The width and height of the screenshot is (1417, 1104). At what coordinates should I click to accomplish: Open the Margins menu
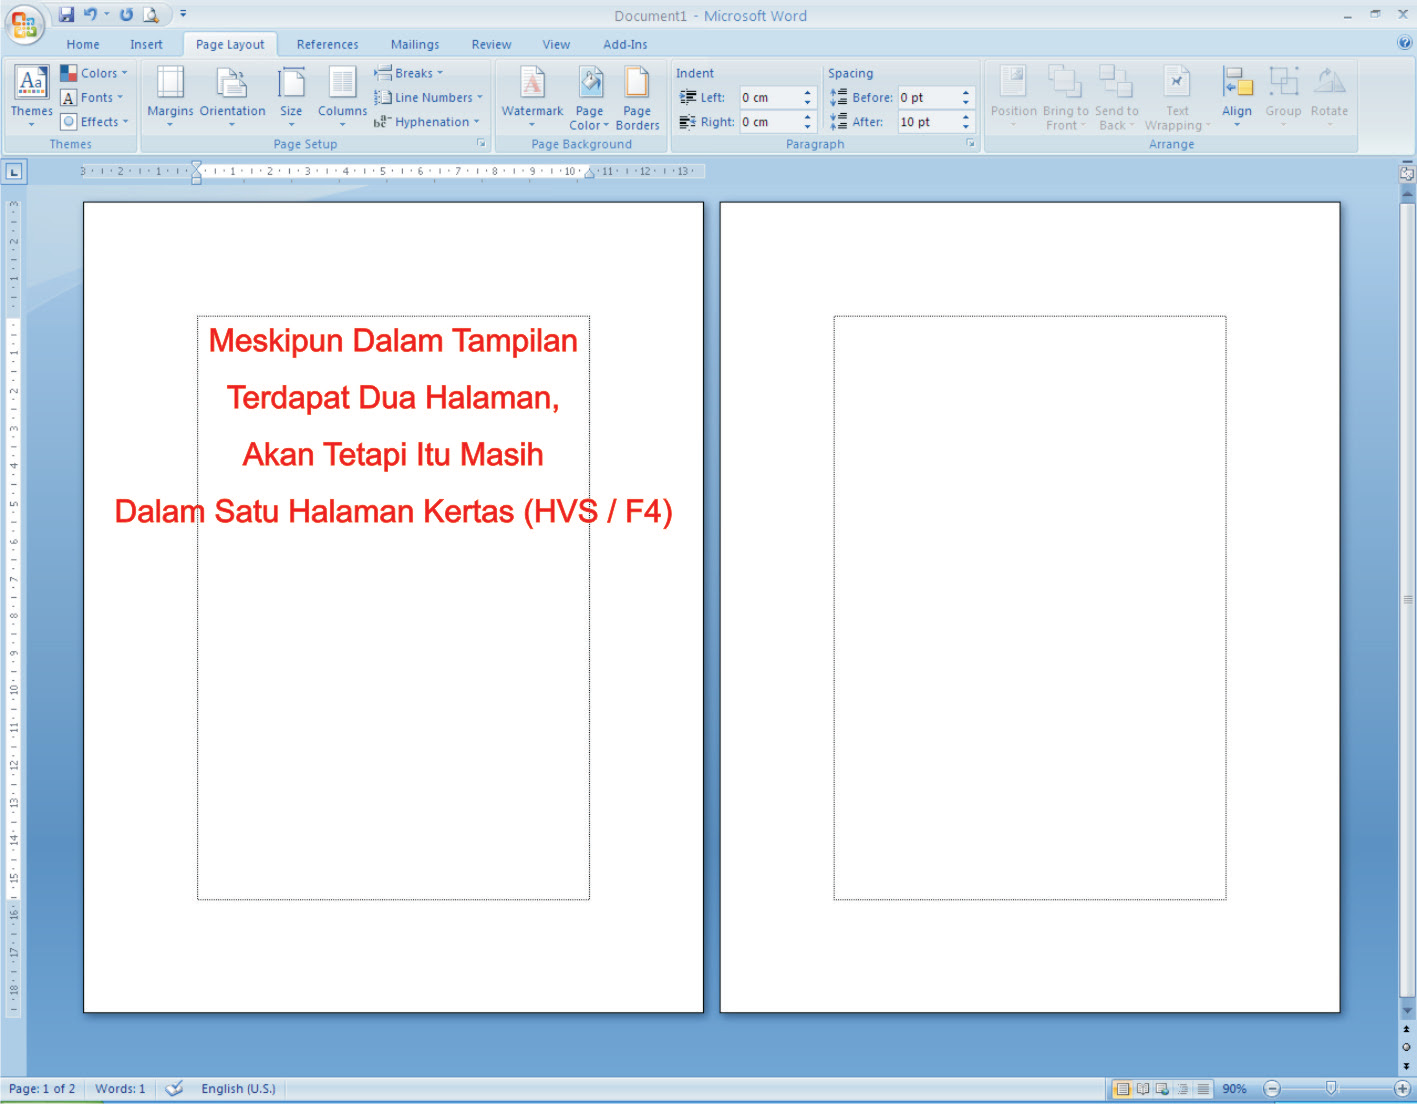tap(170, 96)
